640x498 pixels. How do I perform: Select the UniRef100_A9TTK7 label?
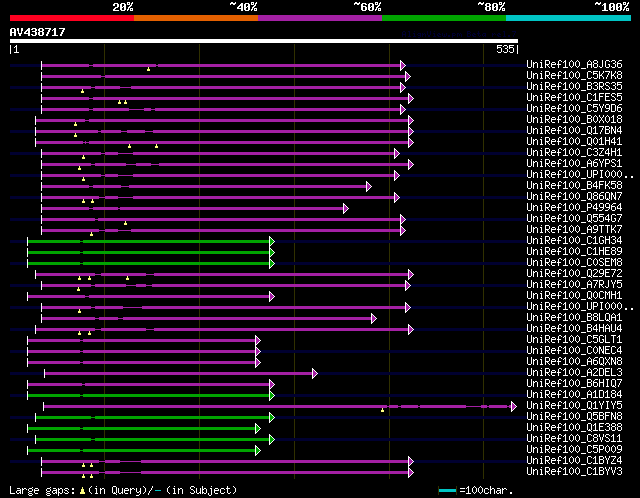click(574, 230)
